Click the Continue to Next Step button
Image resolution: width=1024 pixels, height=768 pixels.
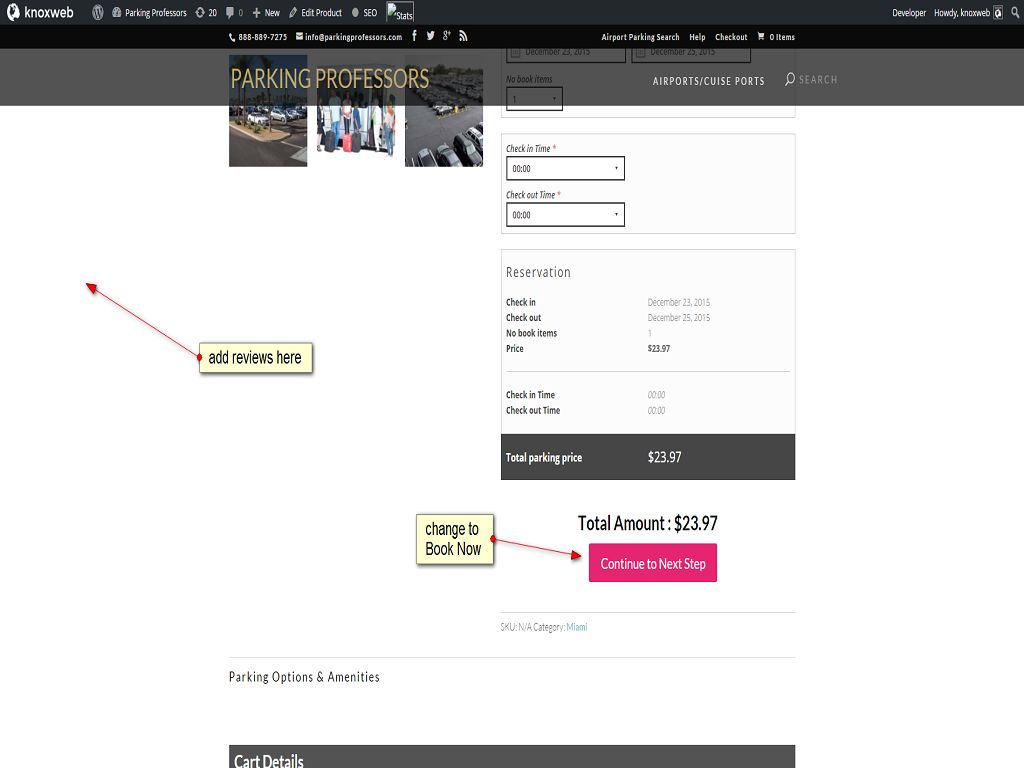(652, 563)
